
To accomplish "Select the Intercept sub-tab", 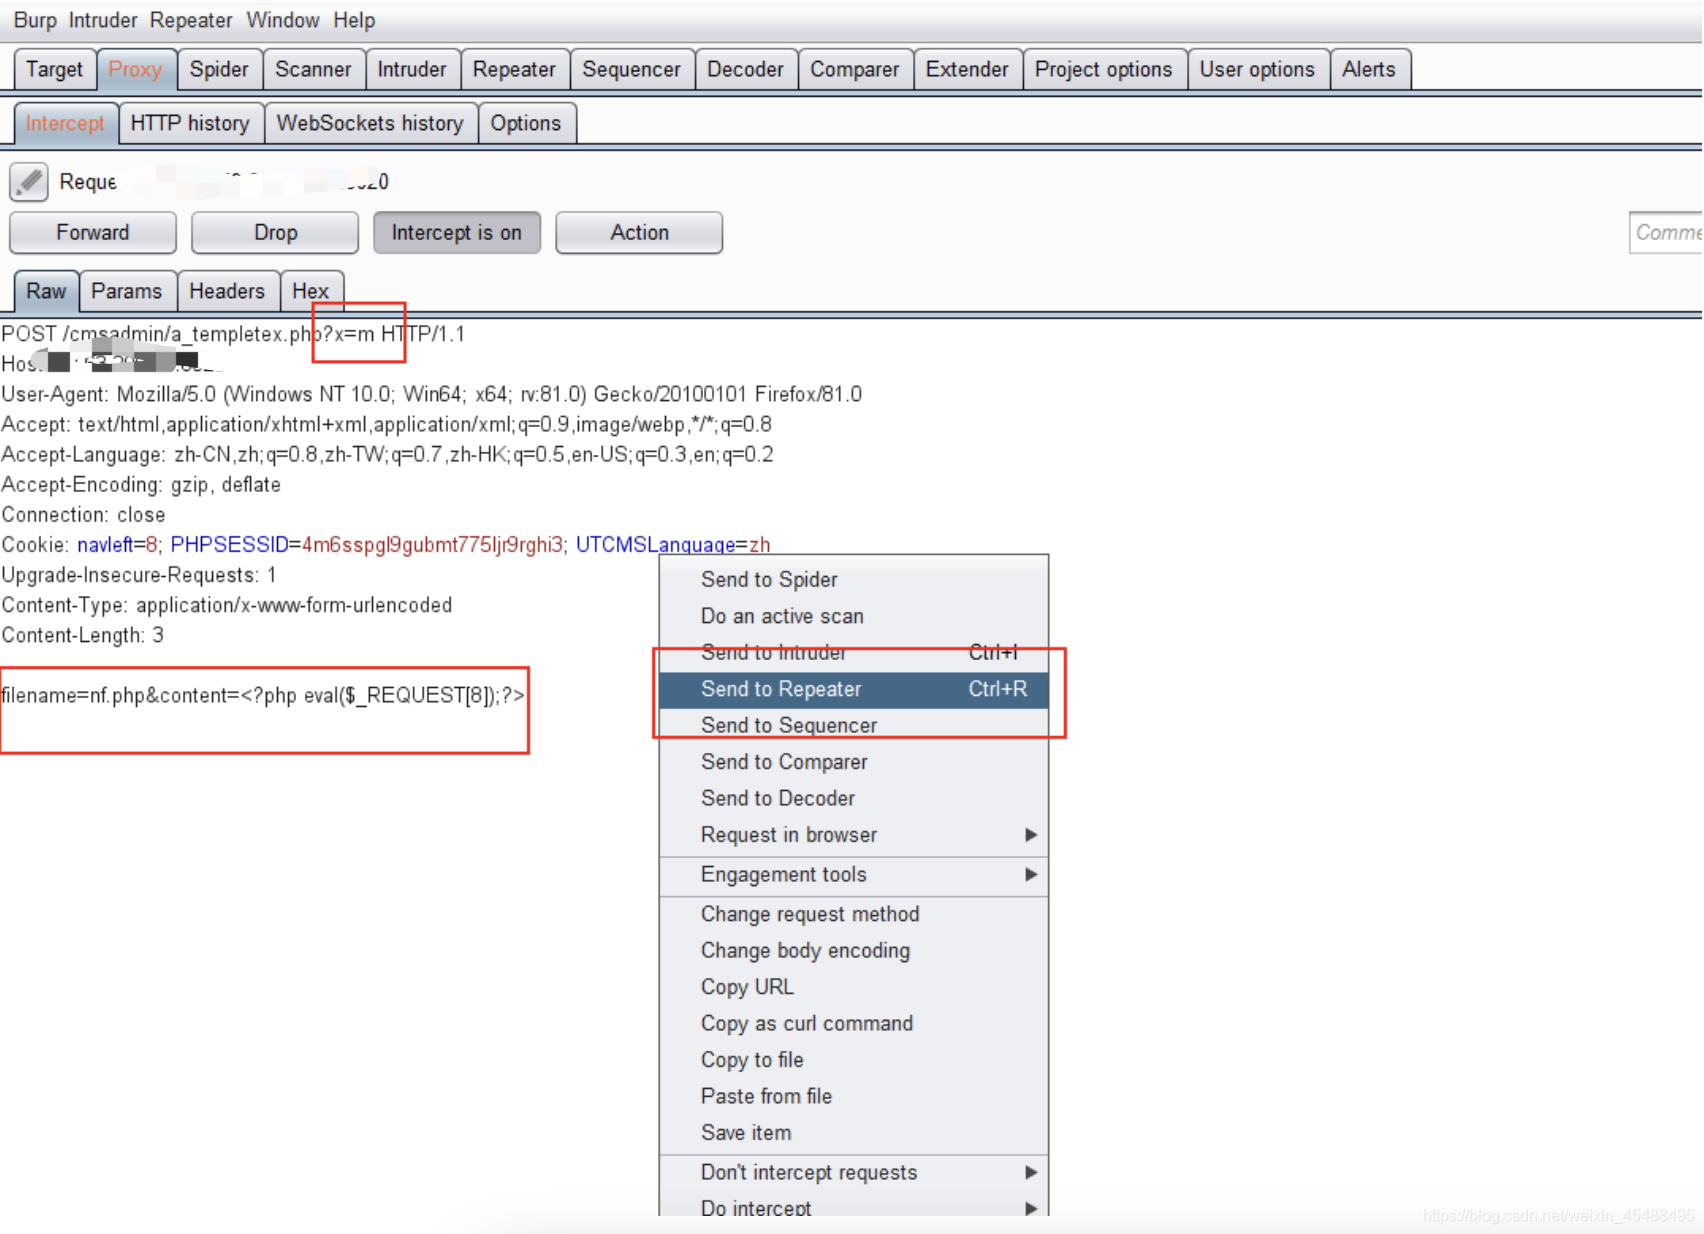I will point(66,123).
